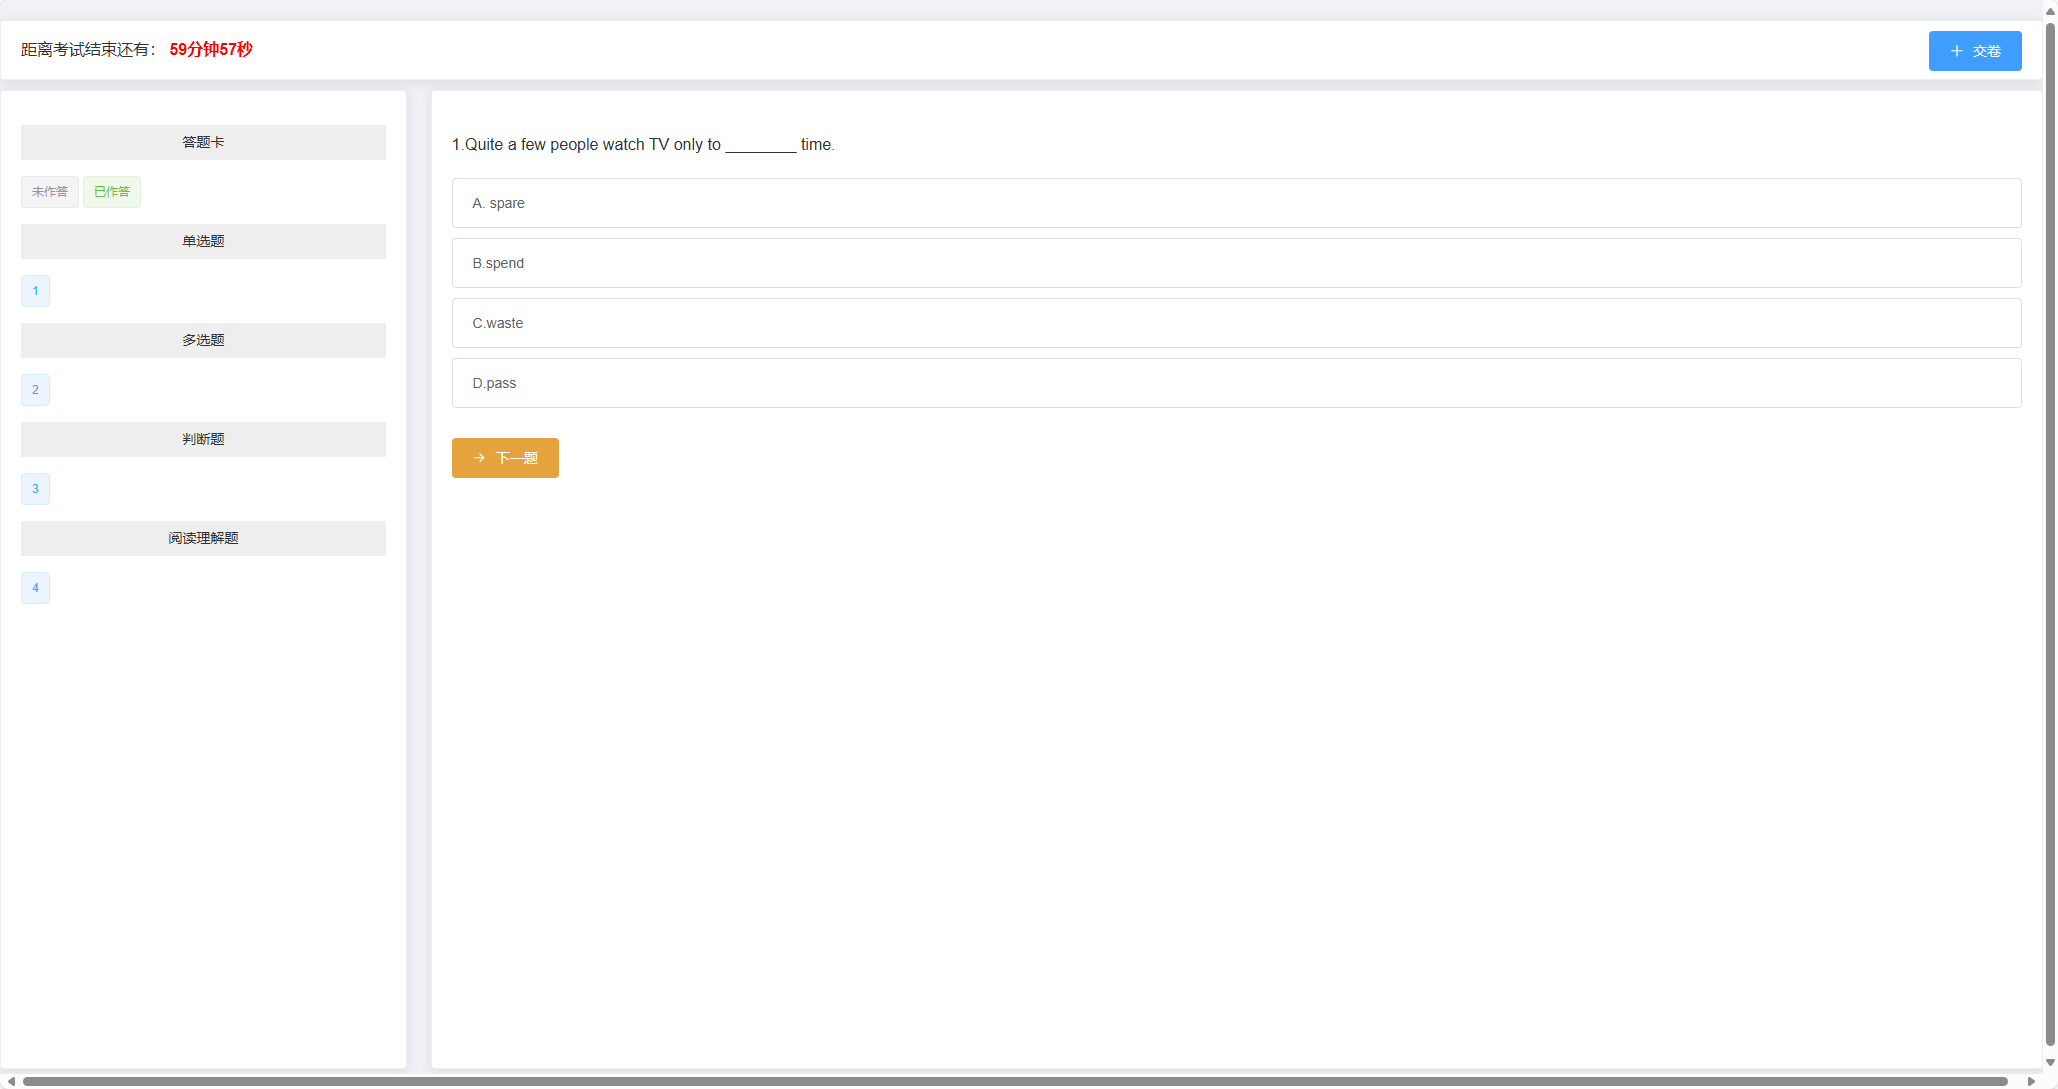Image resolution: width=2058 pixels, height=1089 pixels.
Task: Choose answer option B.spend
Action: point(1236,263)
